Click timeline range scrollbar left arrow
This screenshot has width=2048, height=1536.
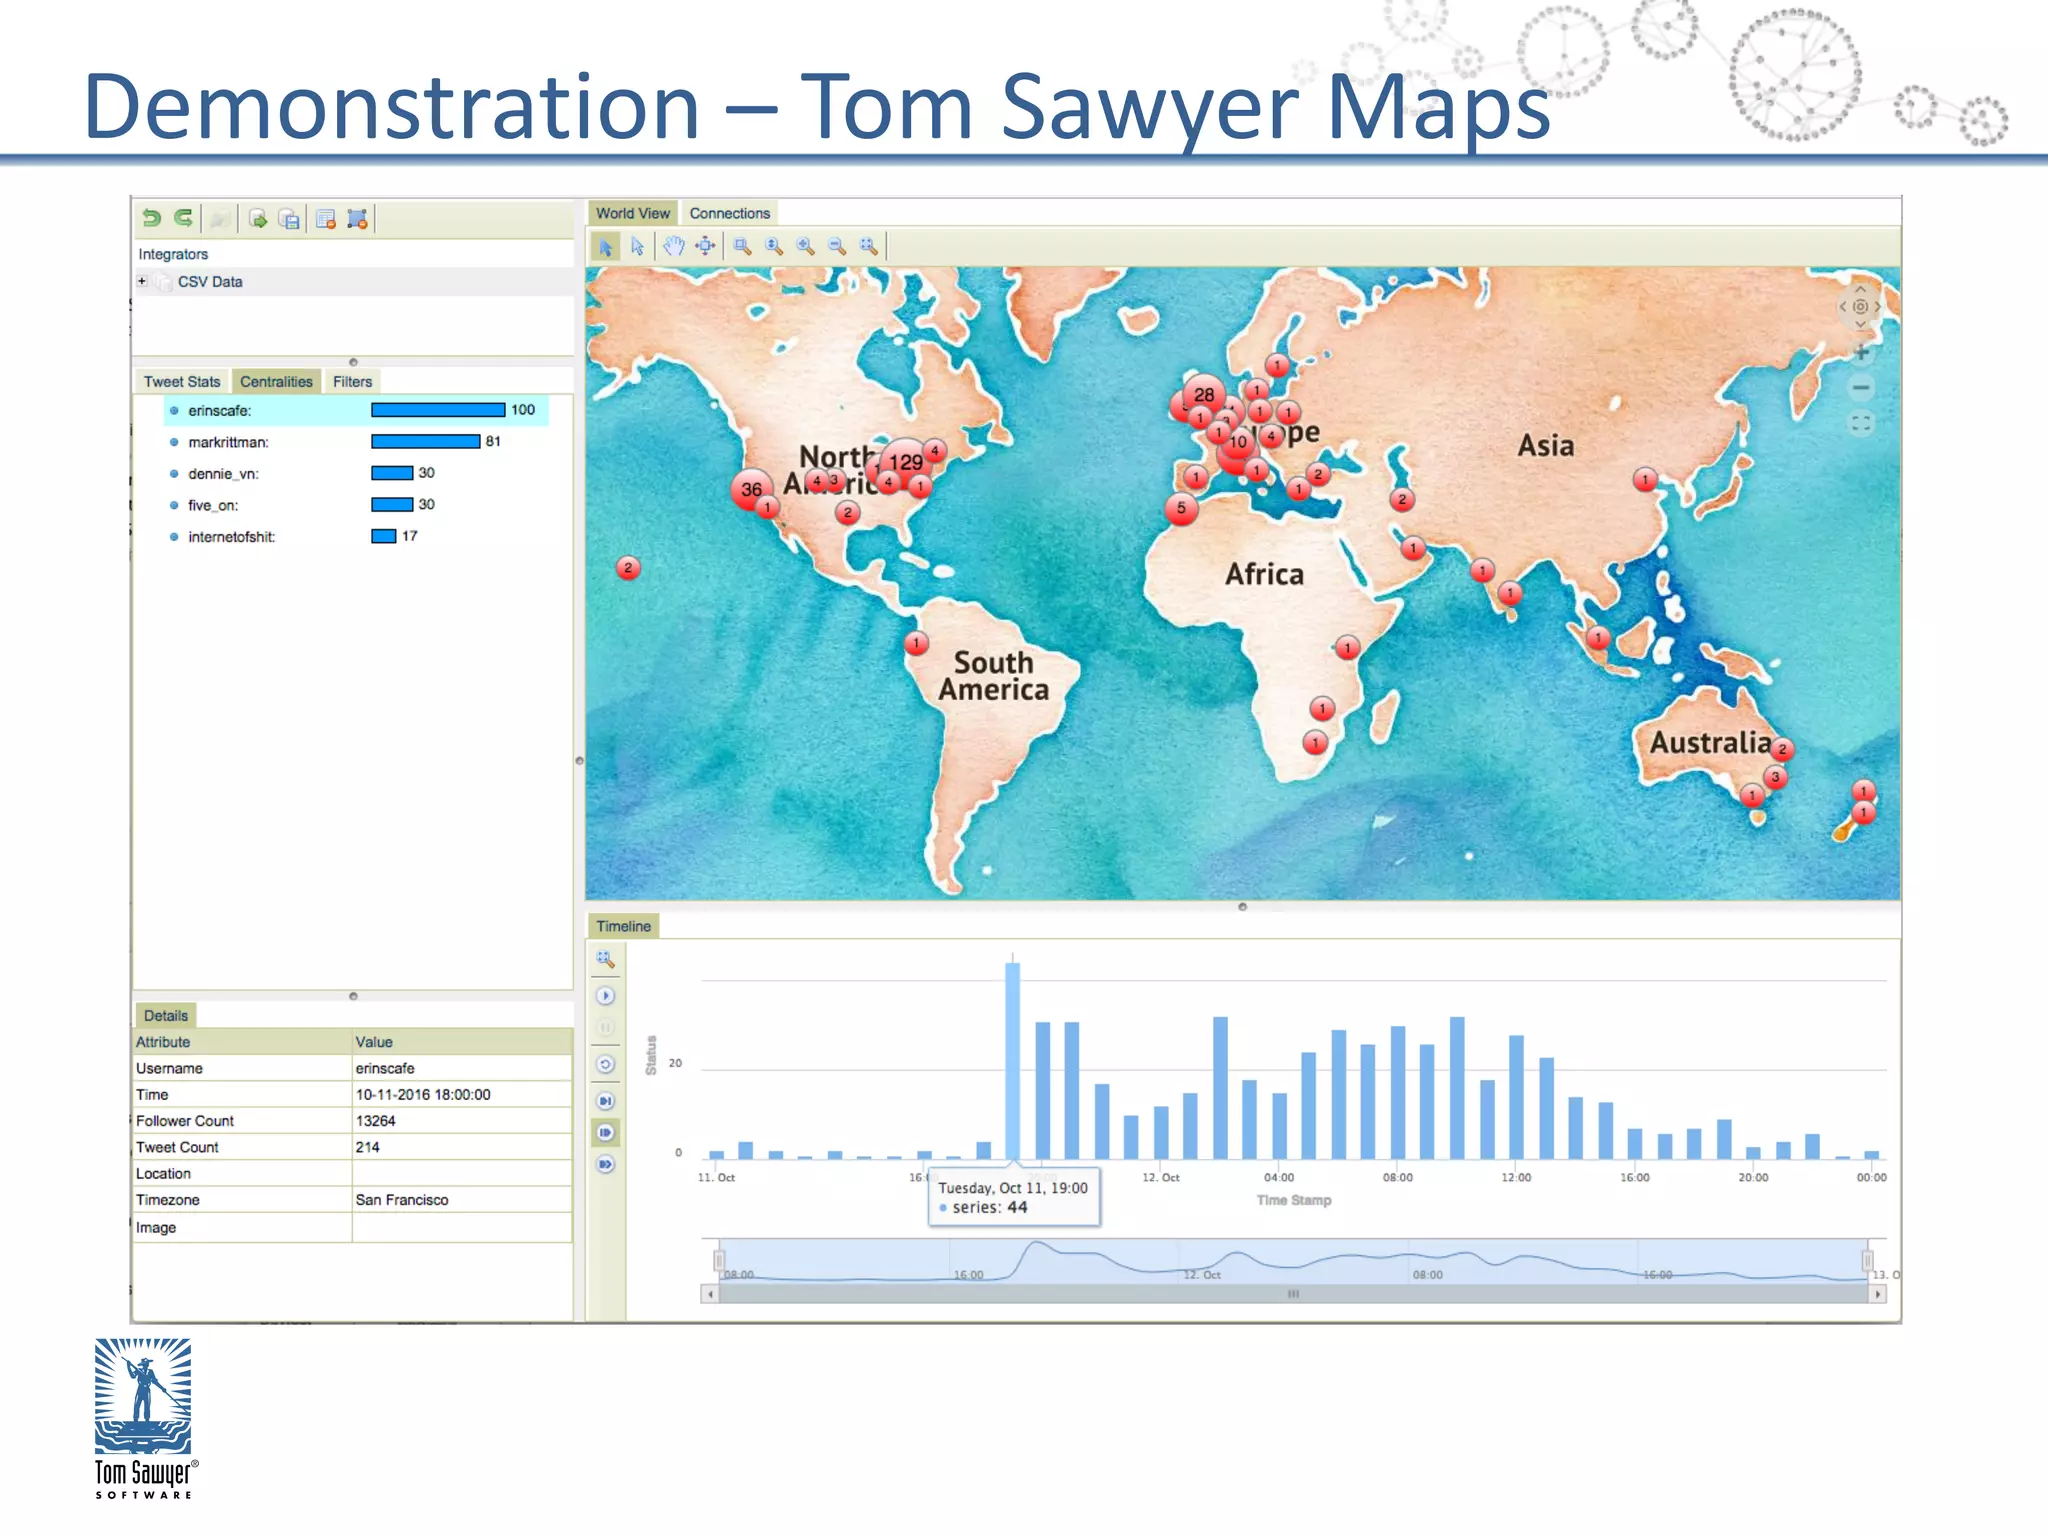pos(710,1294)
